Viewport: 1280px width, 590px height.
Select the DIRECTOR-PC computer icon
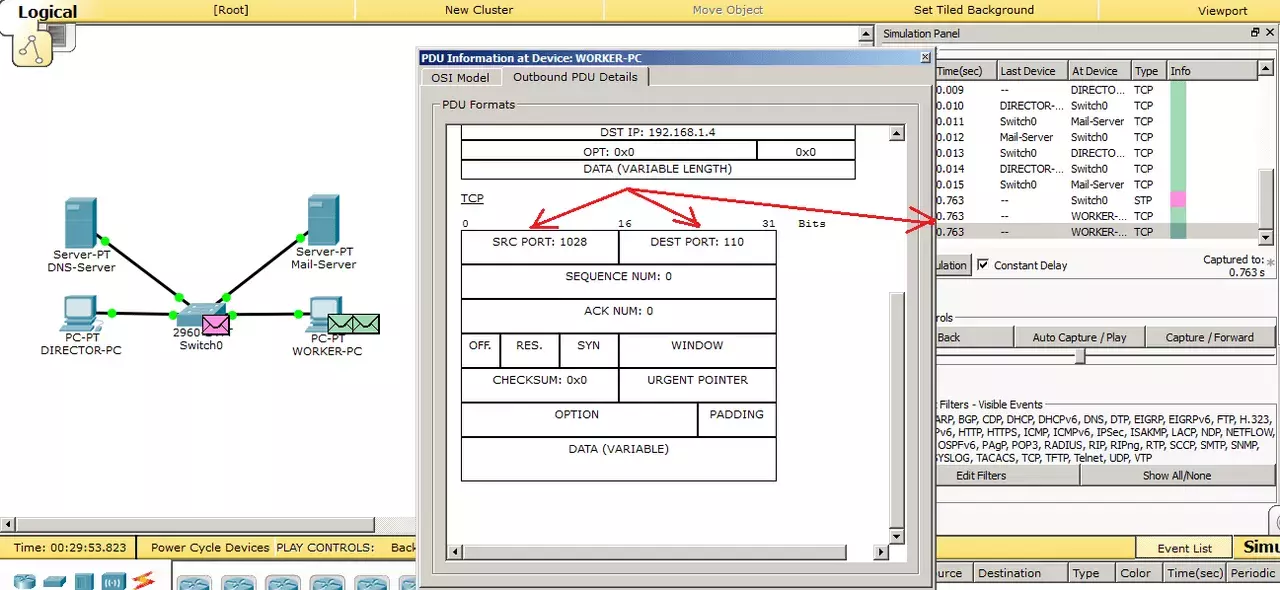pyautogui.click(x=80, y=314)
